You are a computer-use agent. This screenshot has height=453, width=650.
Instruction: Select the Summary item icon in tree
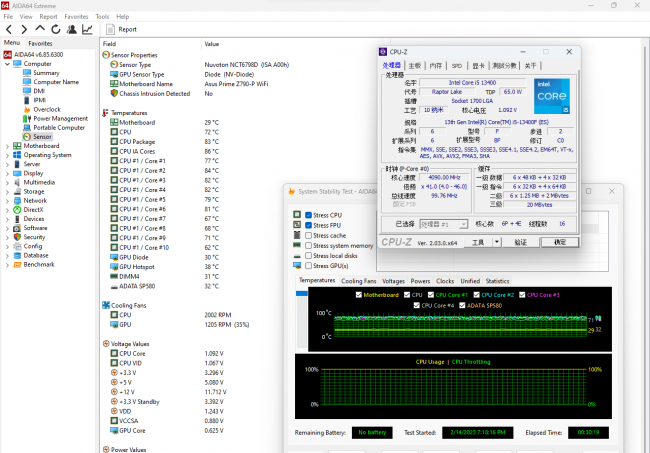(27, 73)
